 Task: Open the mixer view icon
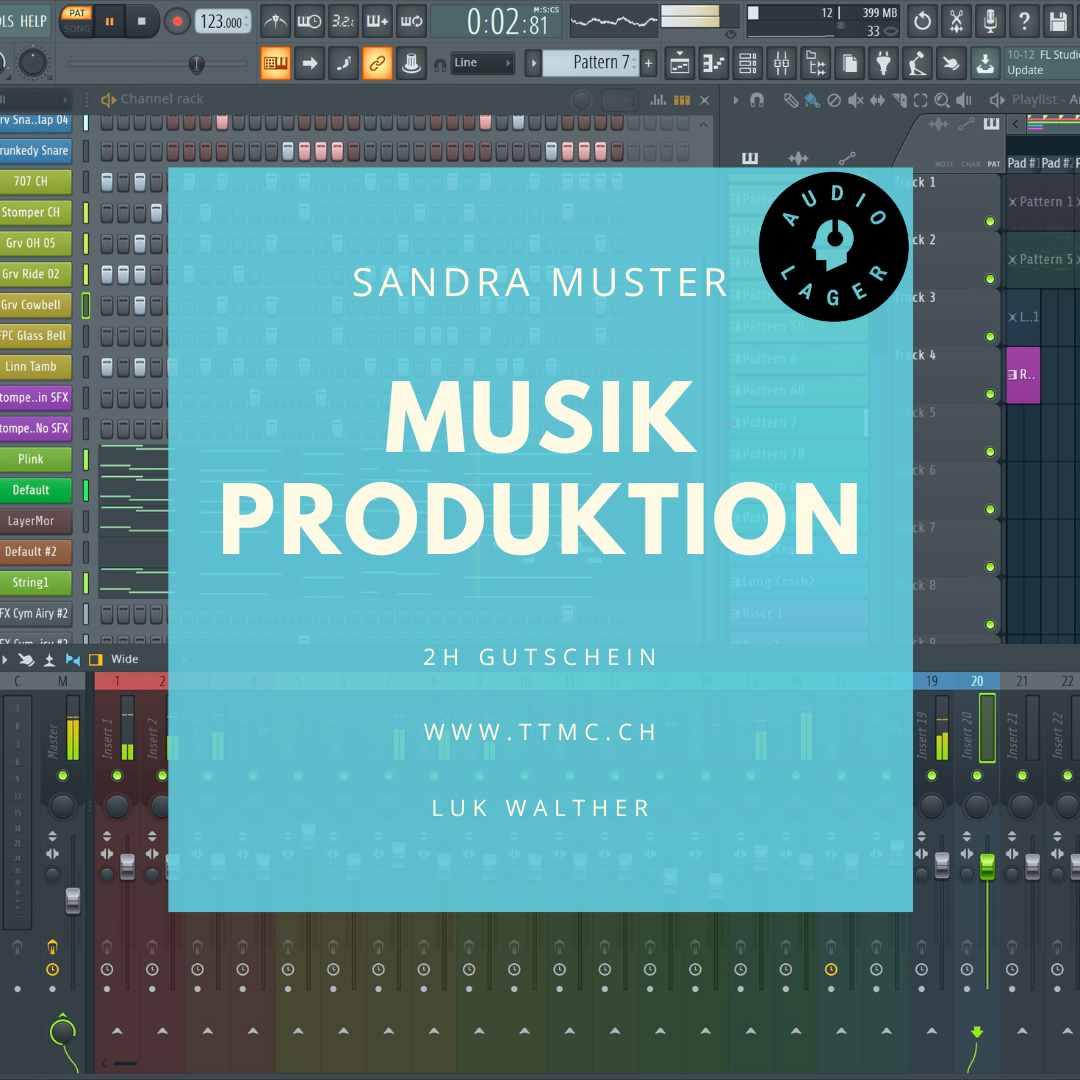pyautogui.click(x=782, y=63)
